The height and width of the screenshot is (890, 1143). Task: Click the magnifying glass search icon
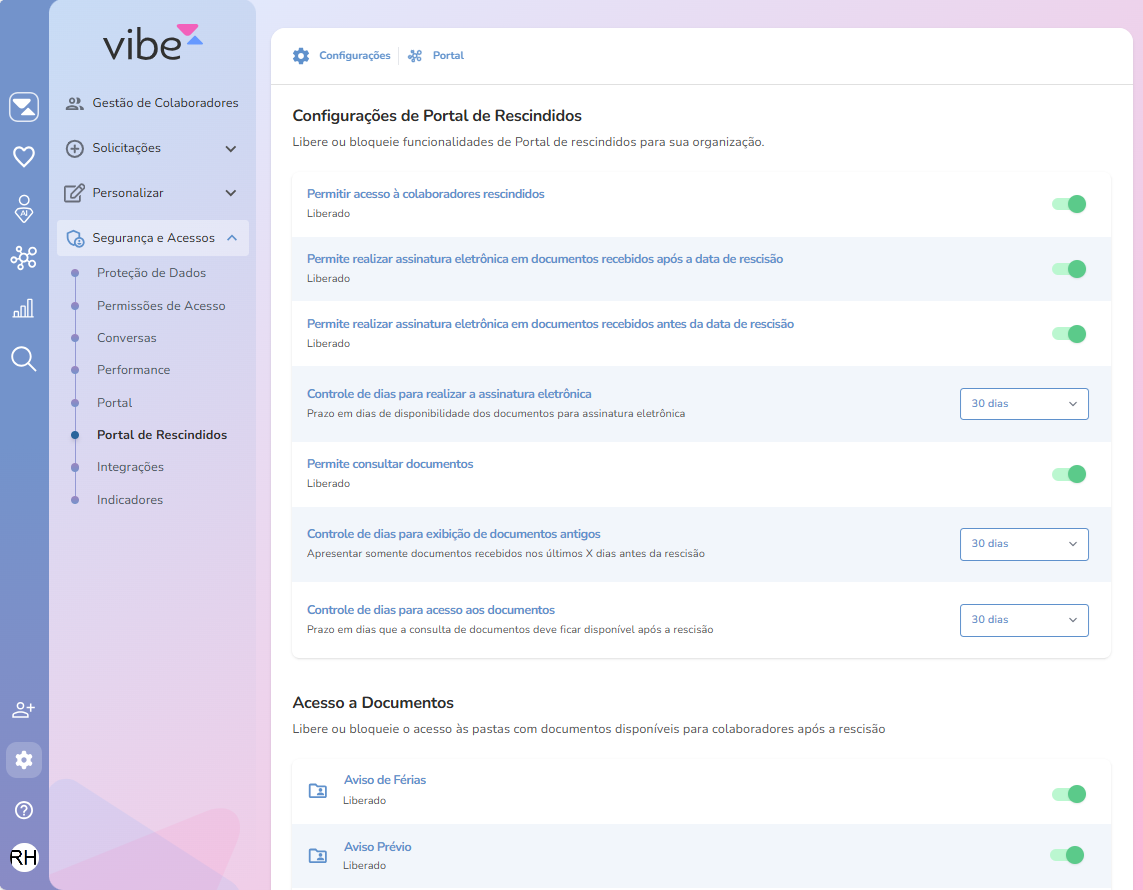(x=24, y=359)
